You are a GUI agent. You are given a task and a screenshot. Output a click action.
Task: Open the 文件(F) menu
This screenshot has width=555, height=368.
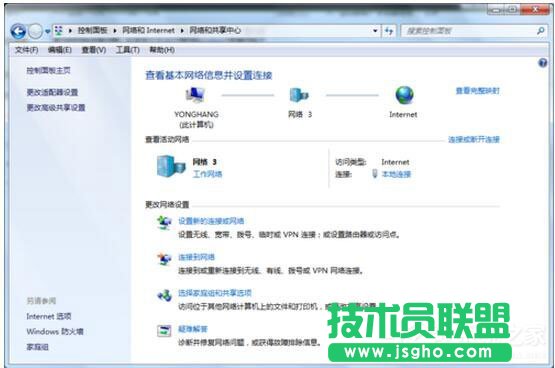(x=27, y=50)
